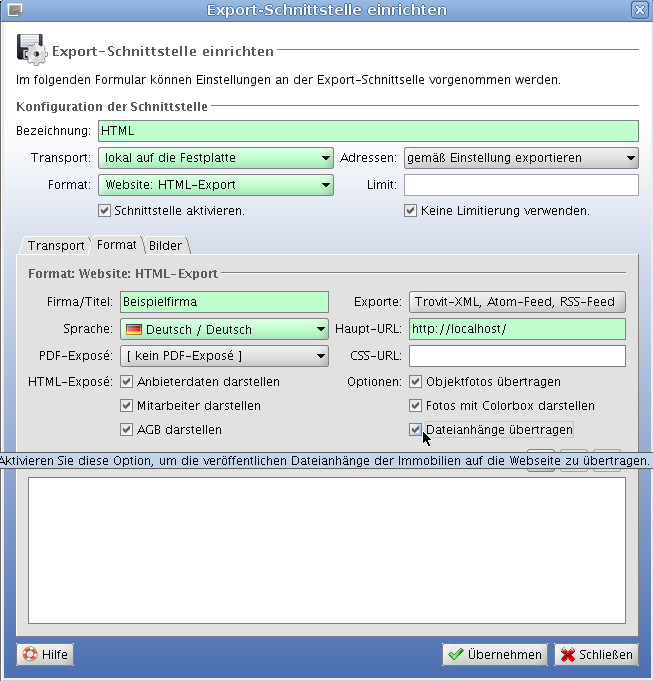Image resolution: width=653 pixels, height=681 pixels.
Task: Close the dialog via title bar X
Action: (640, 10)
